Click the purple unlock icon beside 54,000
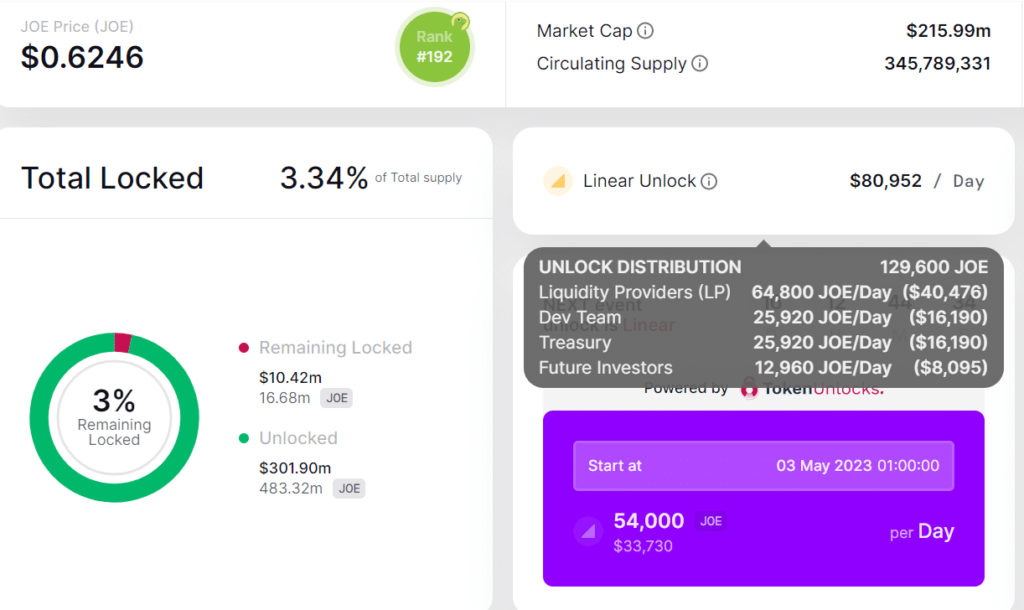Viewport: 1024px width, 610px height. 587,531
